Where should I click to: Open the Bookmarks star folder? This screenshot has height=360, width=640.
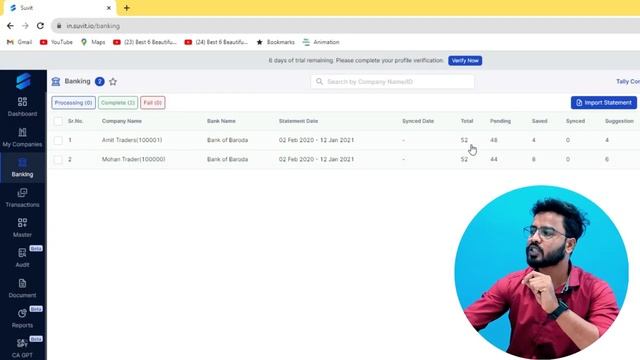[x=276, y=42]
